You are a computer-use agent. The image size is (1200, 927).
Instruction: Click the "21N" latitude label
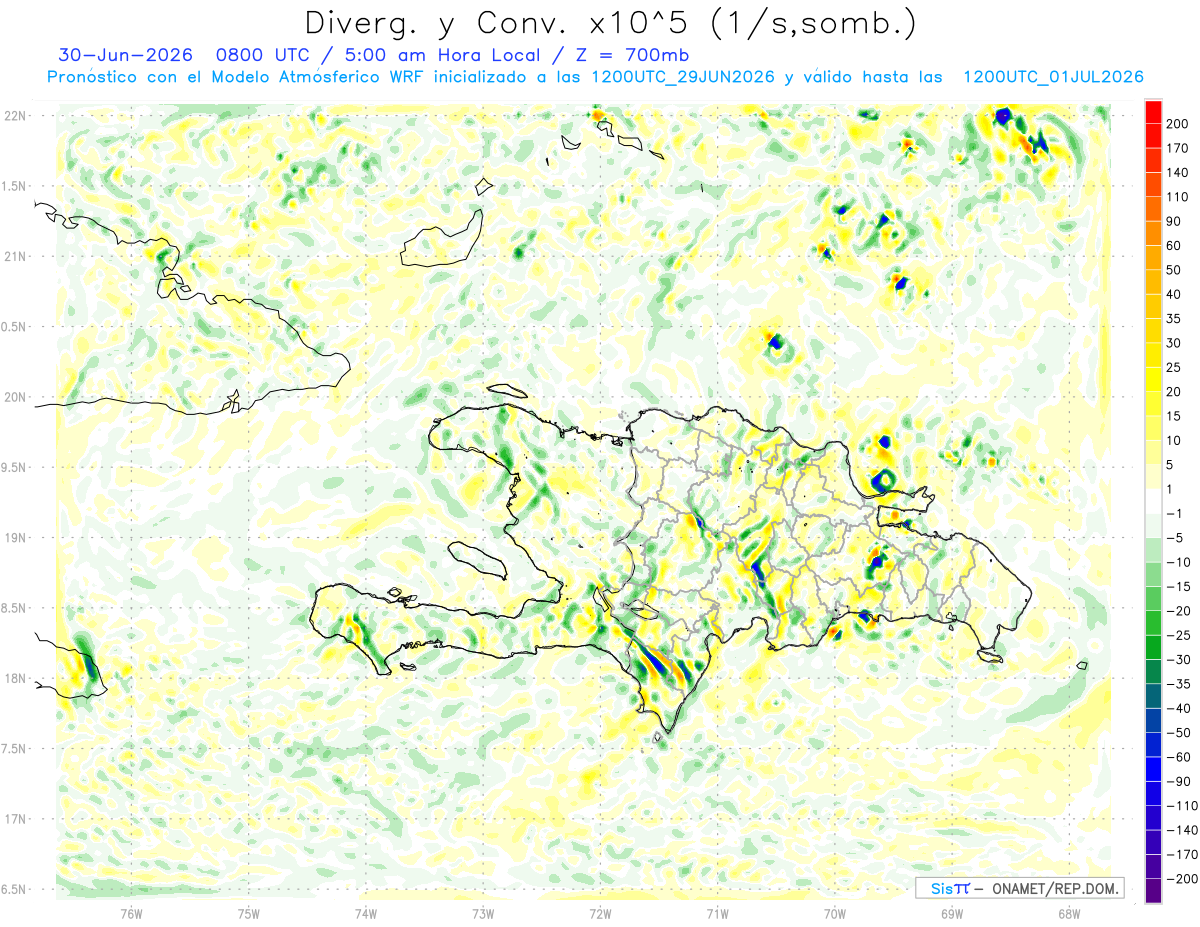click(15, 256)
